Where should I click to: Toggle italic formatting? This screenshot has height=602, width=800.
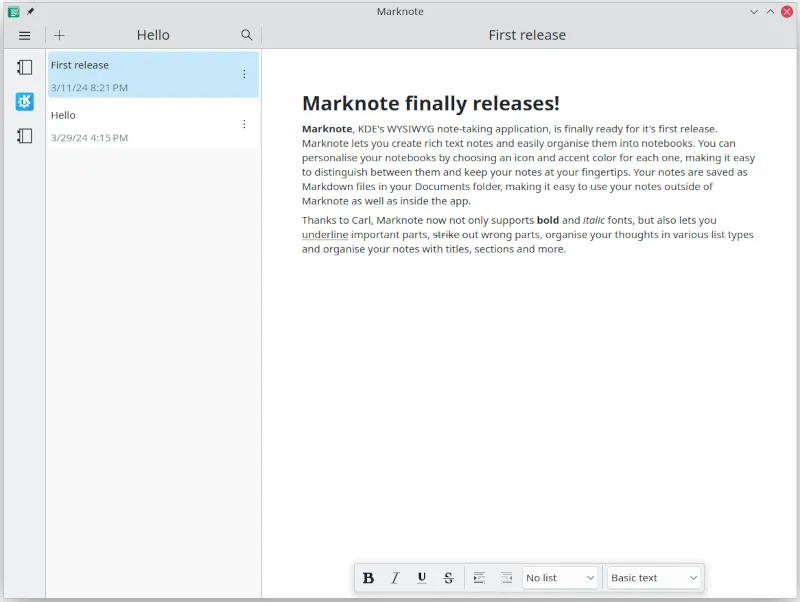click(x=395, y=578)
